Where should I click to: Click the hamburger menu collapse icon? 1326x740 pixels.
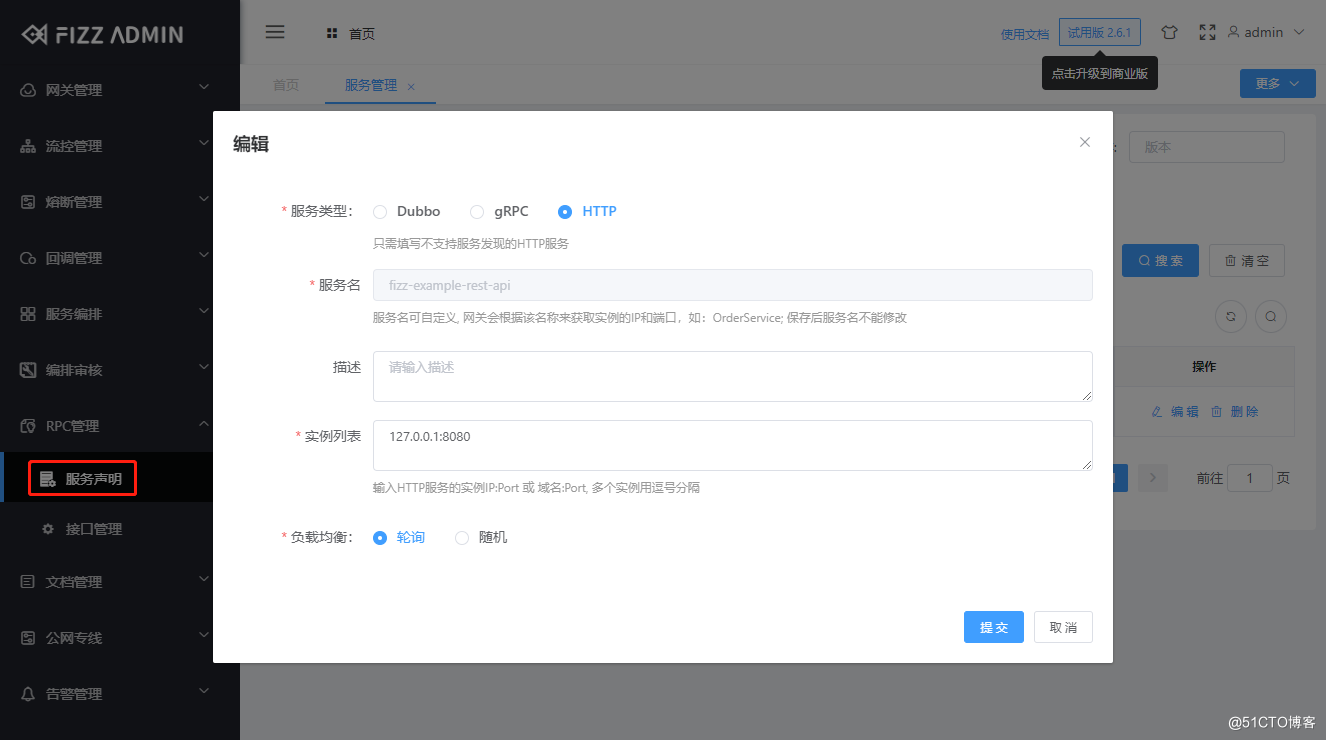click(x=275, y=31)
